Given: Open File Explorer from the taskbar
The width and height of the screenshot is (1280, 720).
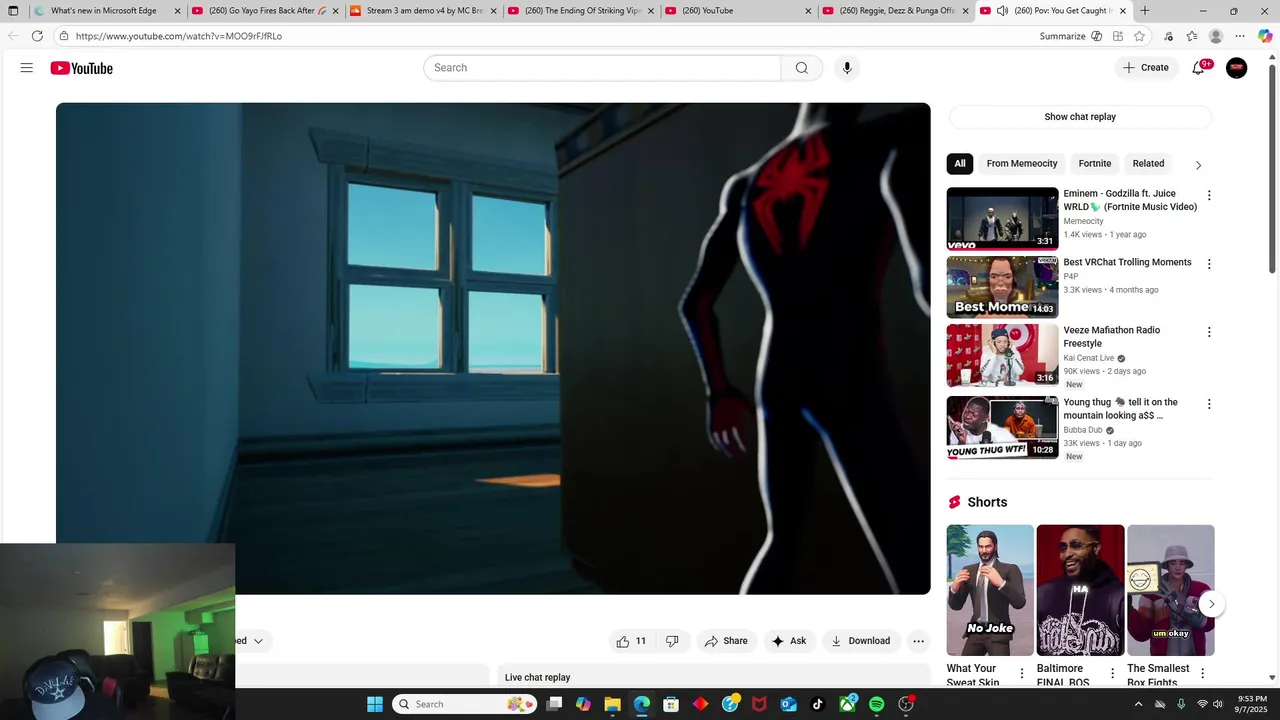Looking at the screenshot, I should tap(612, 704).
